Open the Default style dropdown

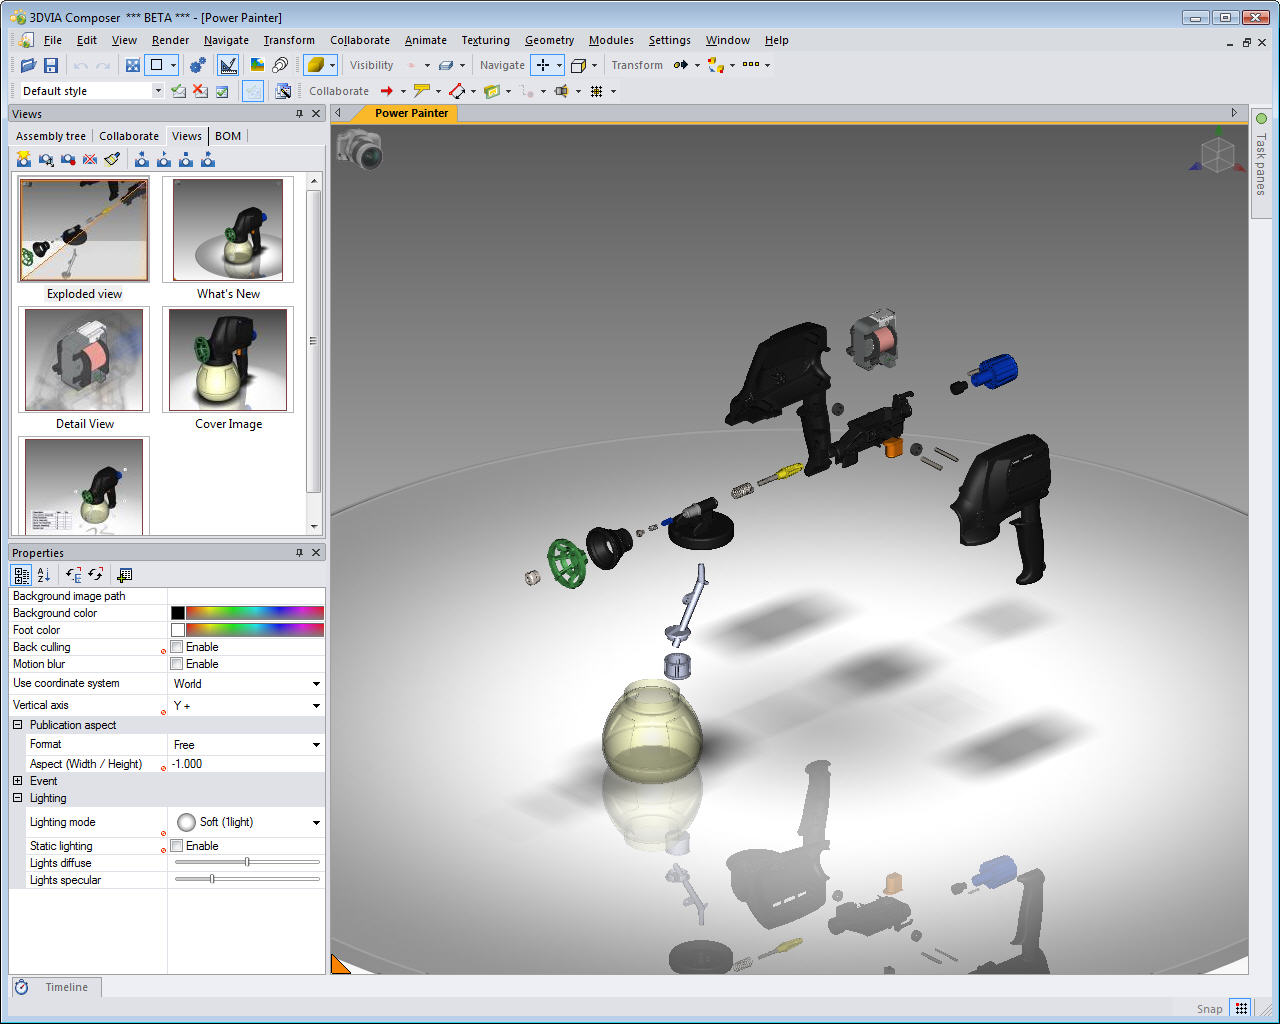point(158,91)
